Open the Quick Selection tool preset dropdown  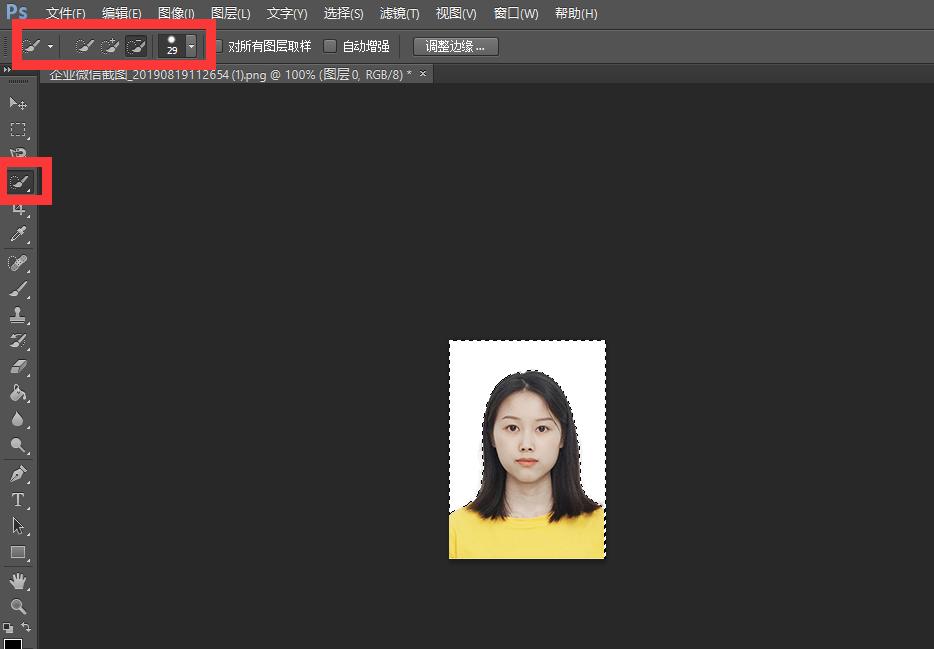(x=48, y=45)
